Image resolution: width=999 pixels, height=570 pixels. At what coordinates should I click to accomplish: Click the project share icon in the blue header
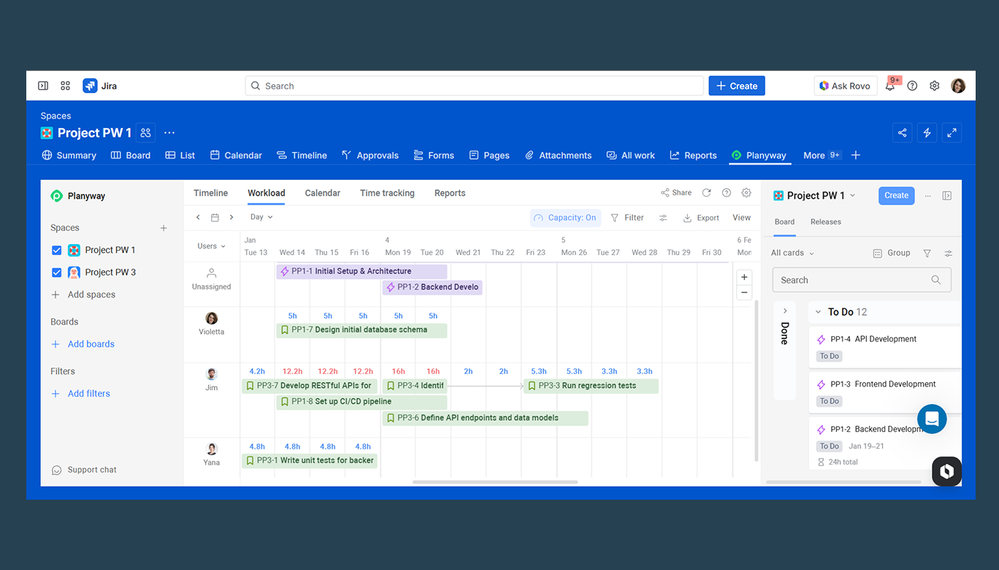902,132
